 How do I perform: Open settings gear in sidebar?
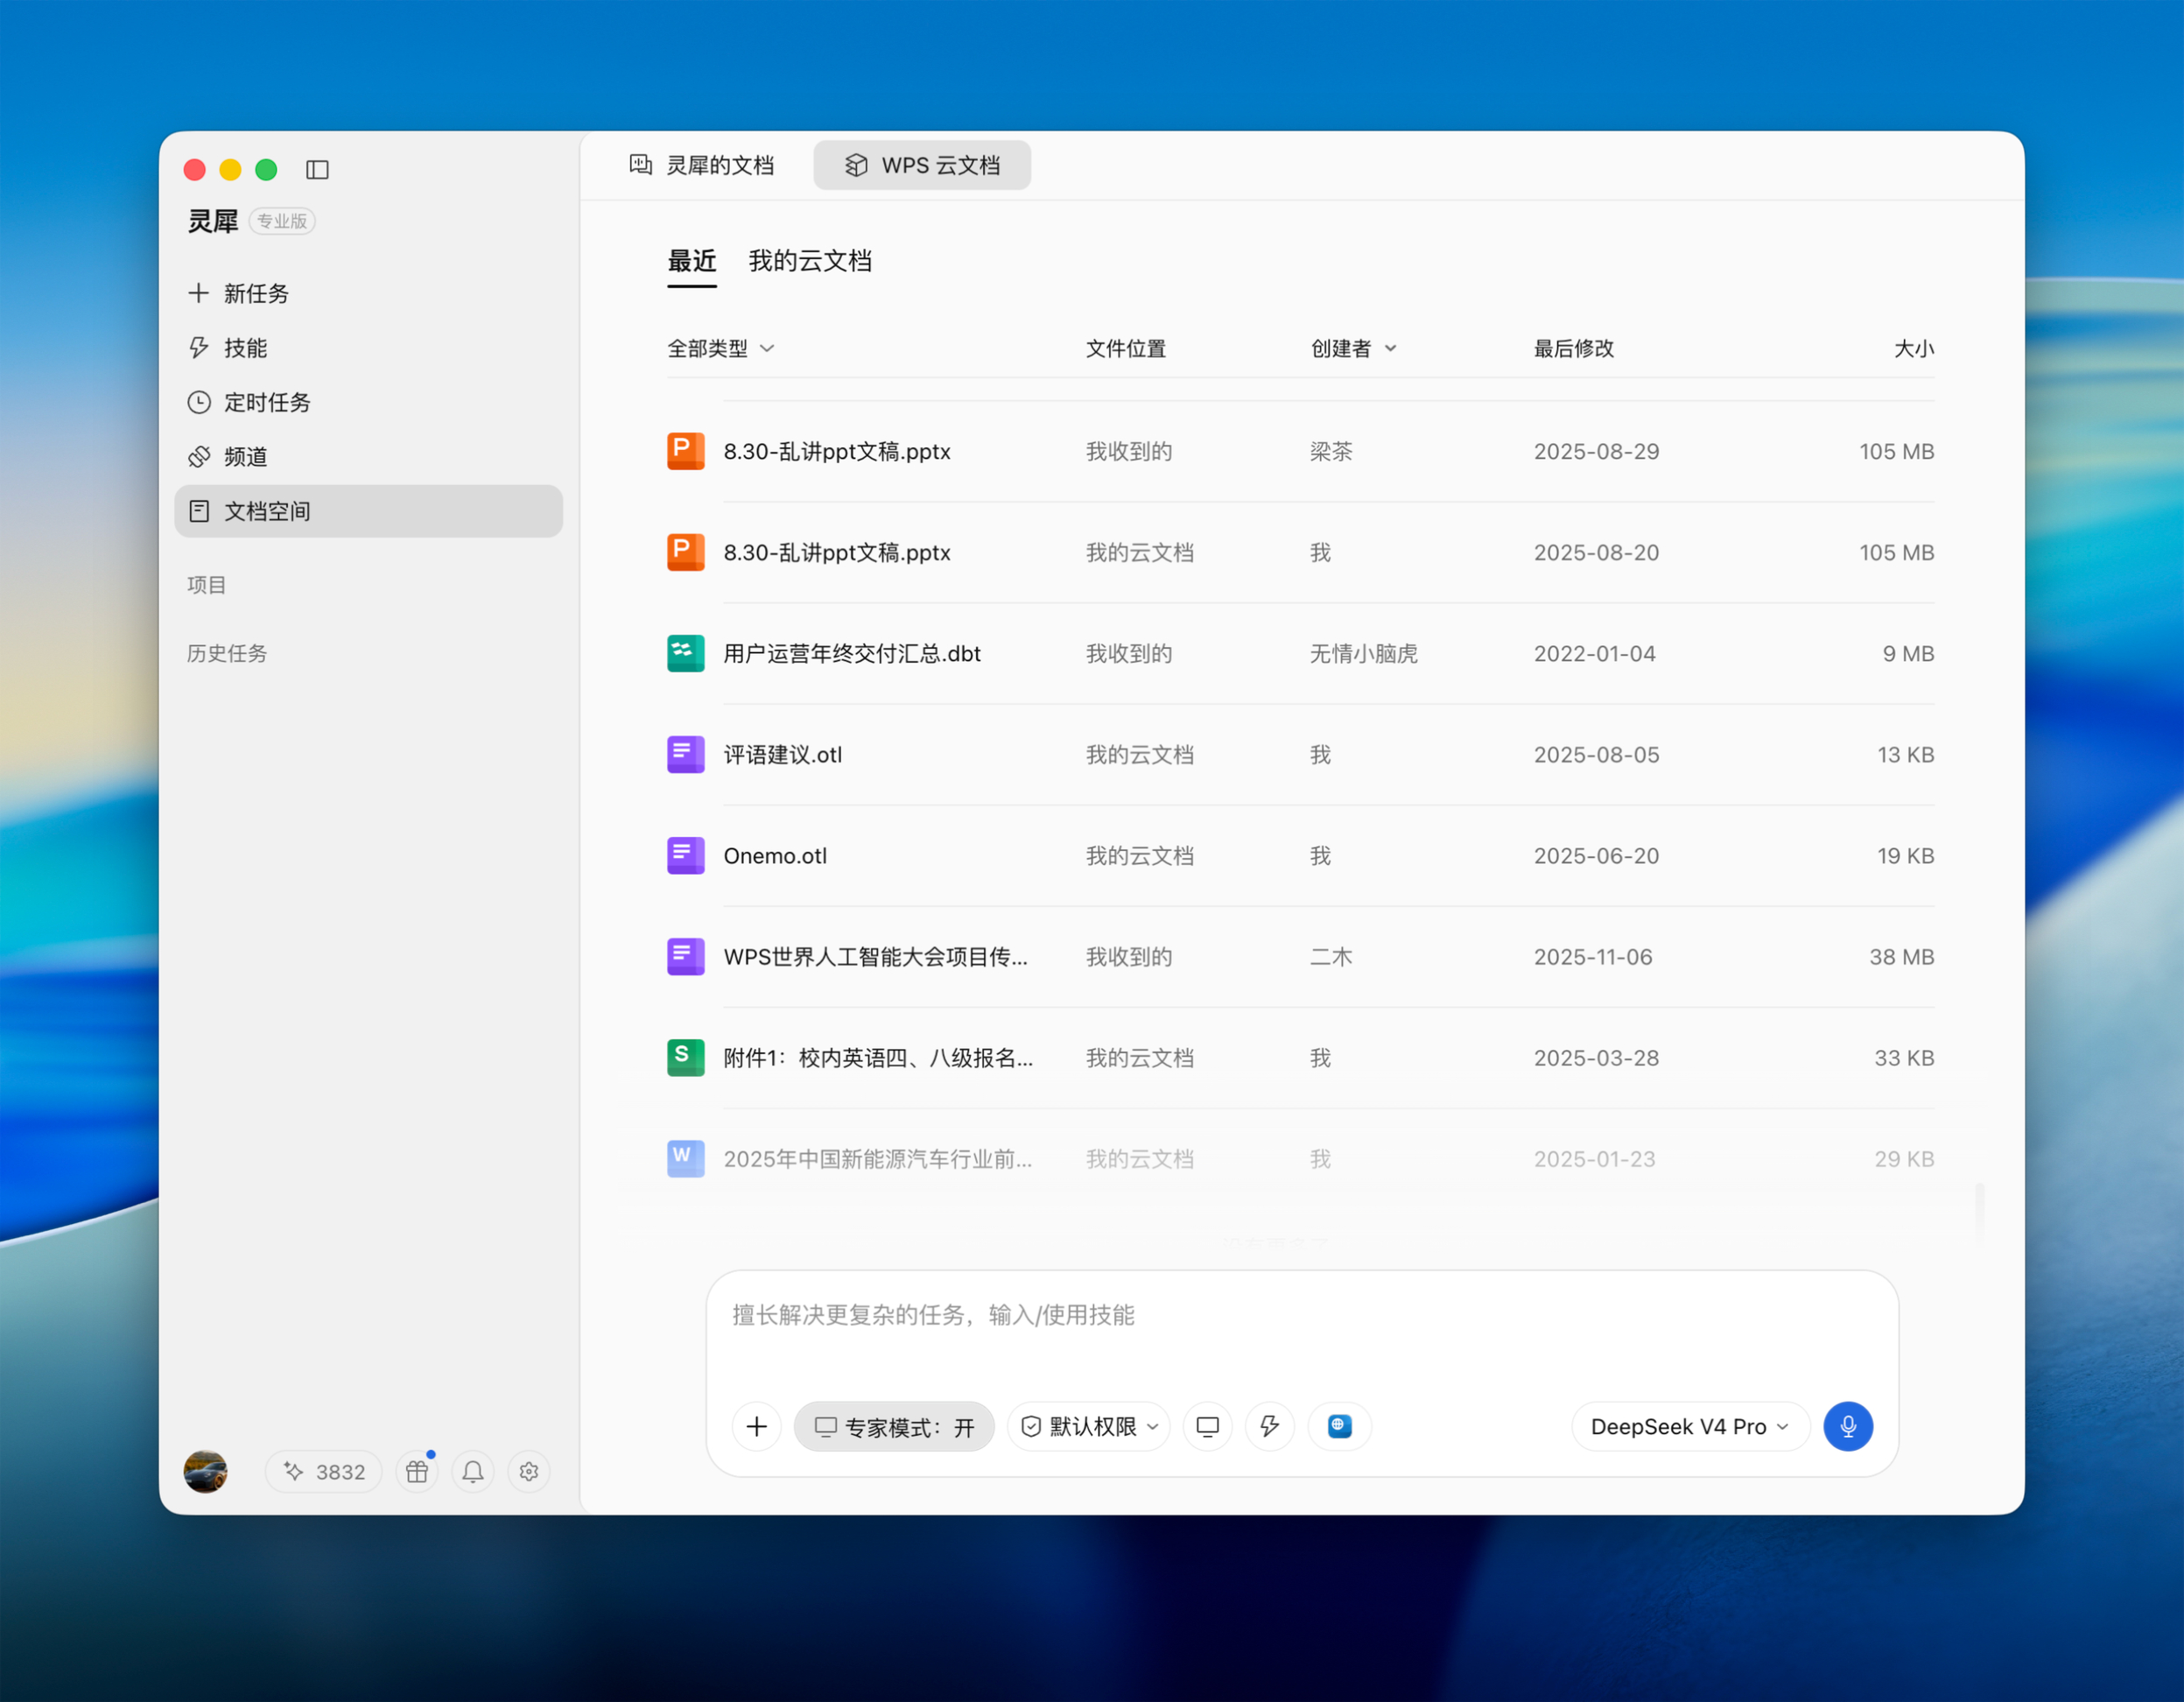(529, 1471)
